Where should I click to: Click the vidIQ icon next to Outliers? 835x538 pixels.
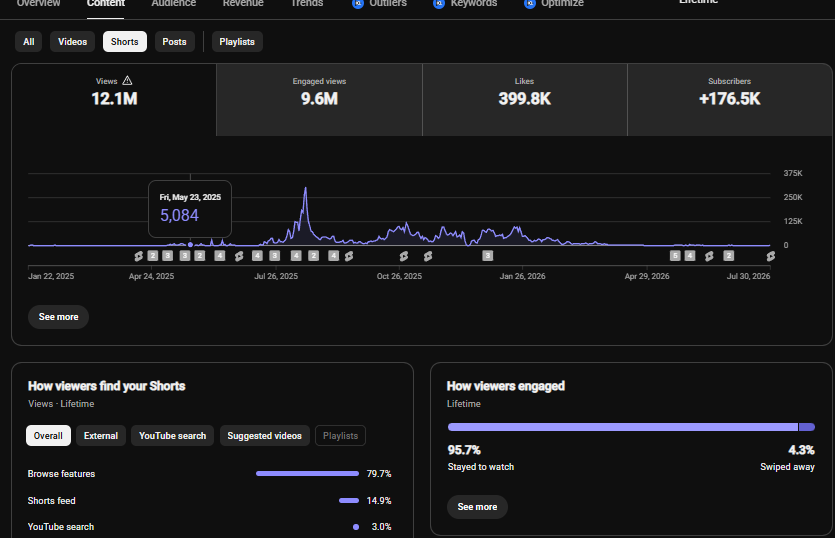pos(358,4)
